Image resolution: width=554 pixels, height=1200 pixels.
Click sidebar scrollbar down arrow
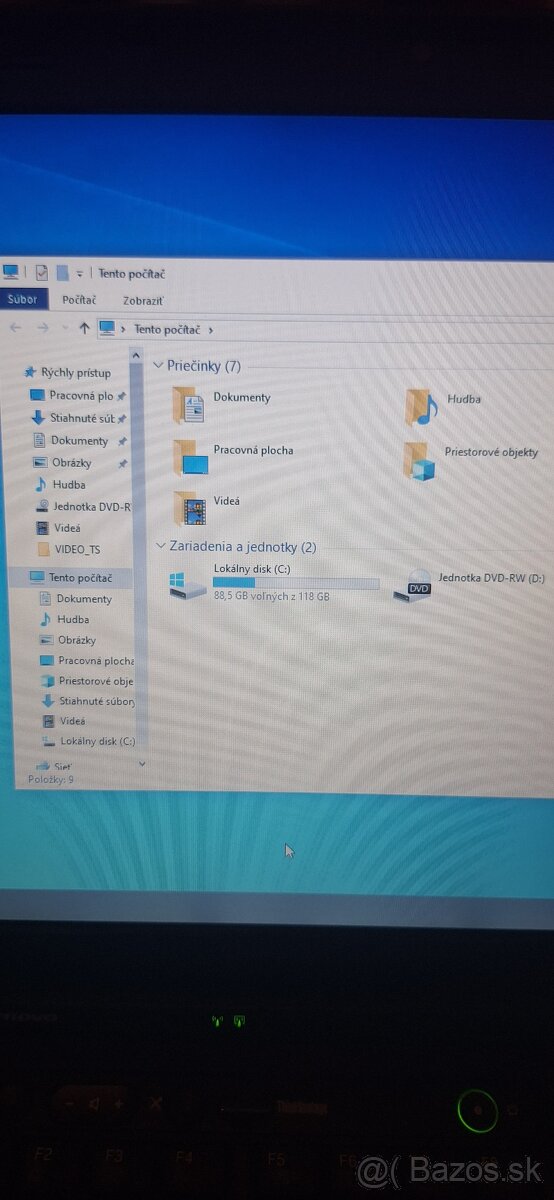[141, 764]
